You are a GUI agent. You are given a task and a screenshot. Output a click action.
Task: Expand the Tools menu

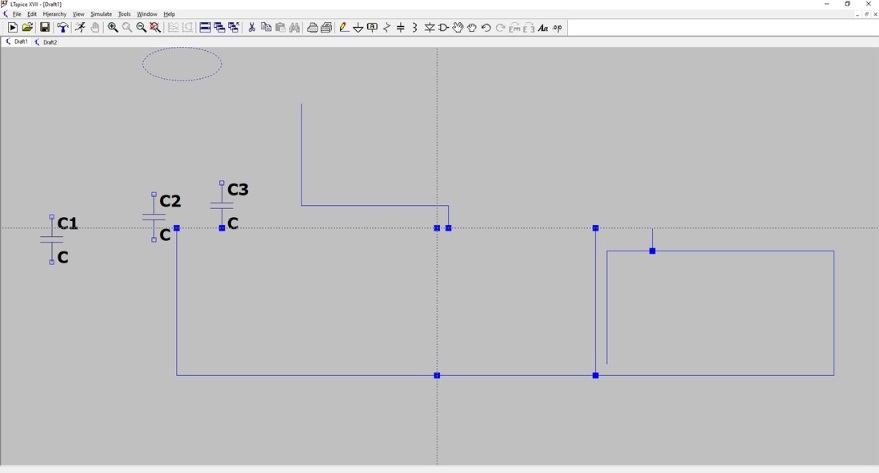(124, 14)
